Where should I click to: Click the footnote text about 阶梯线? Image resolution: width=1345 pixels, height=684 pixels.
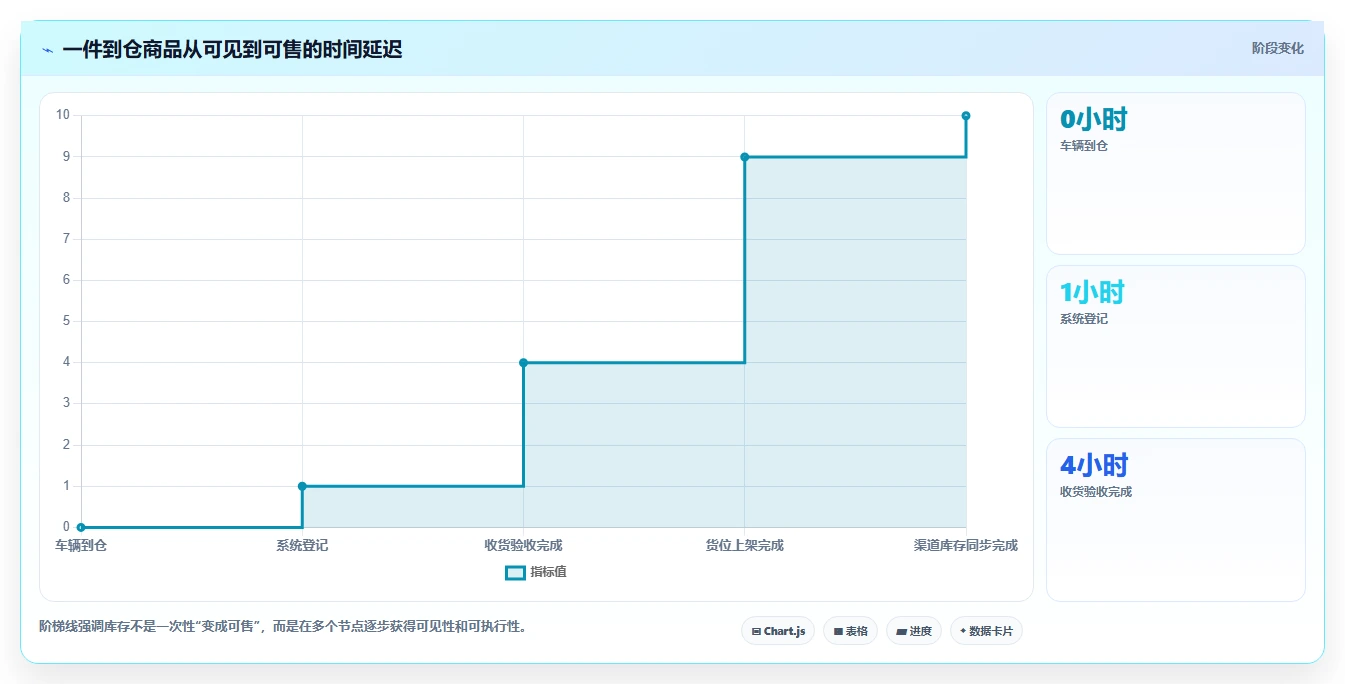[283, 627]
